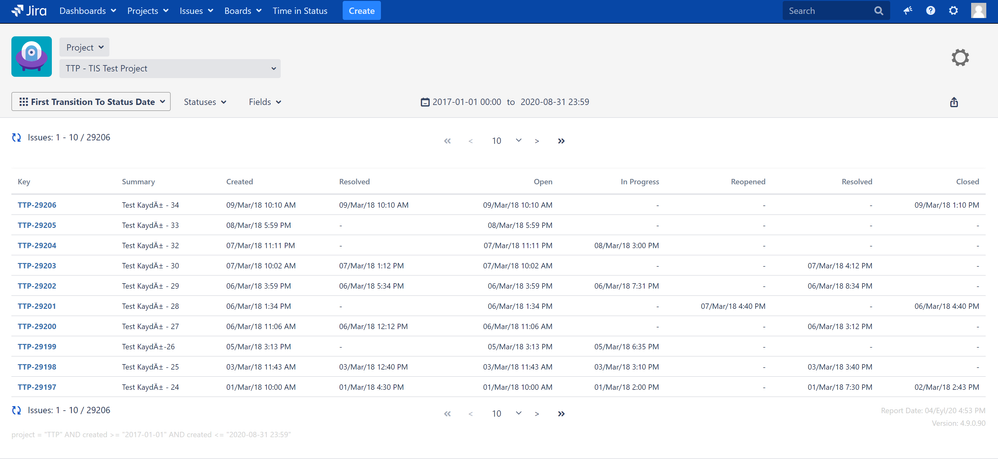
Task: Open the Issues menu
Action: point(196,11)
